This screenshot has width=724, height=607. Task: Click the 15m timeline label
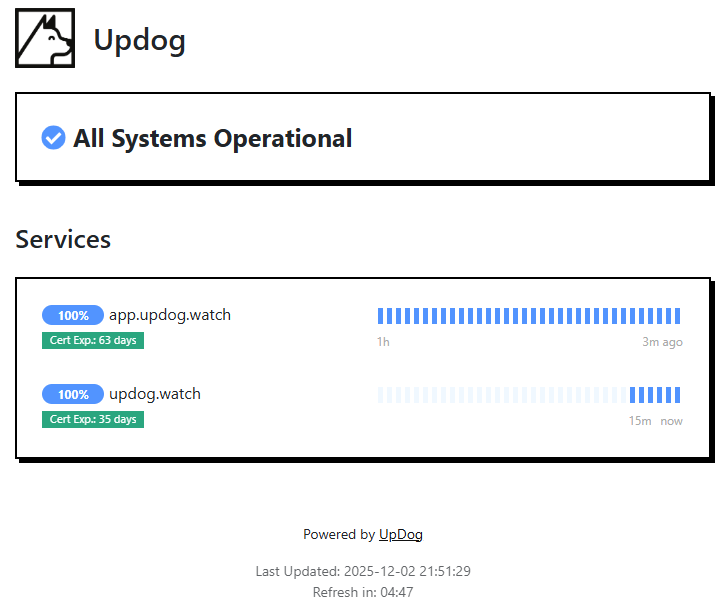click(x=640, y=421)
